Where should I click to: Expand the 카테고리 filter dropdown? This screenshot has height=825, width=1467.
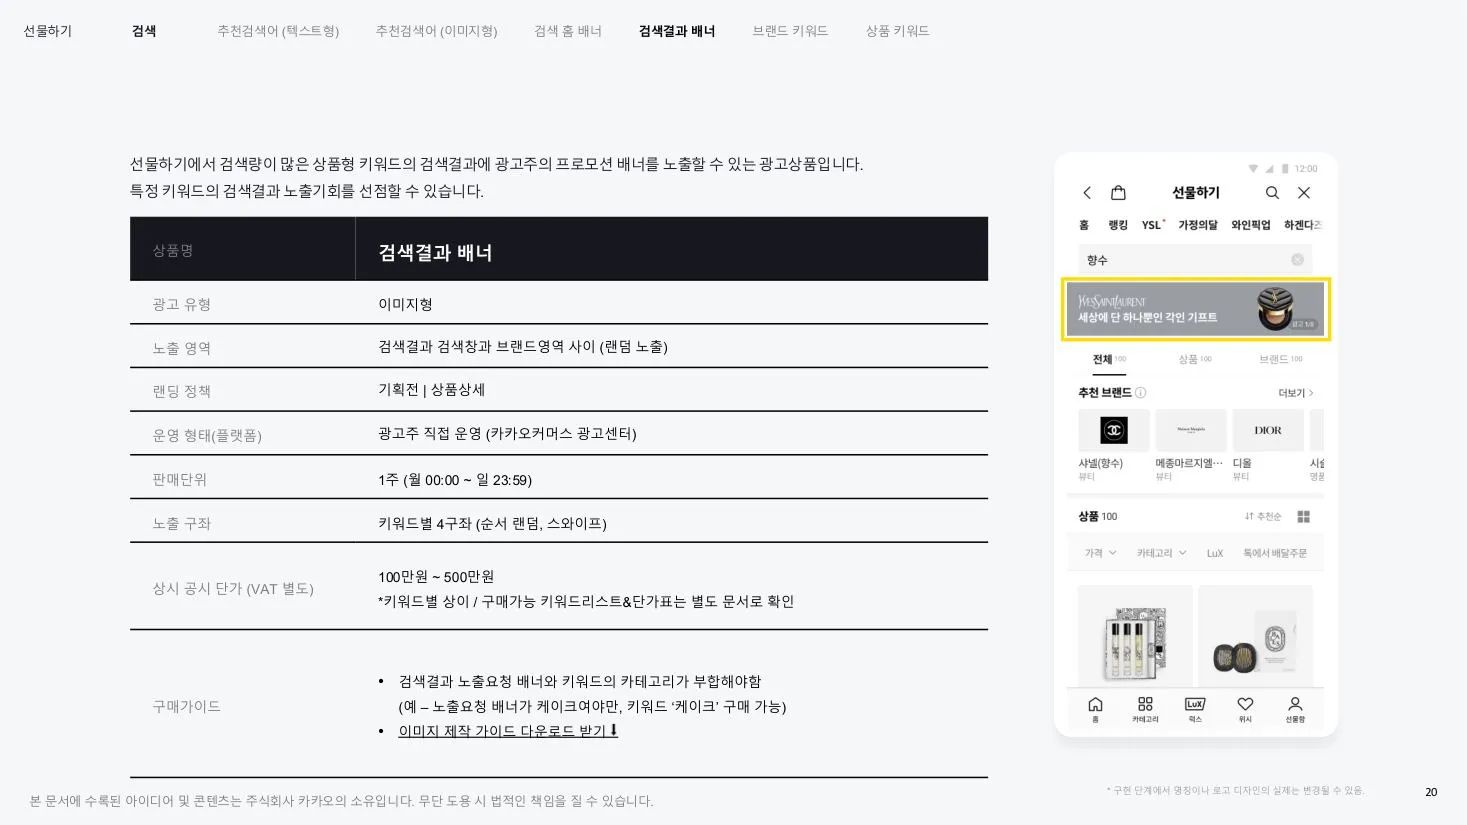coord(1161,553)
